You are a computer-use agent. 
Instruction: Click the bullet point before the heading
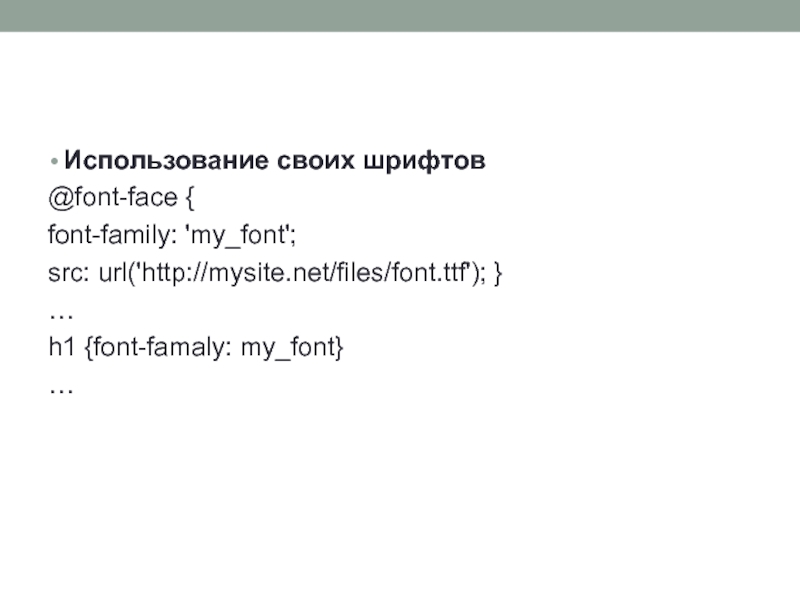pyautogui.click(x=53, y=162)
